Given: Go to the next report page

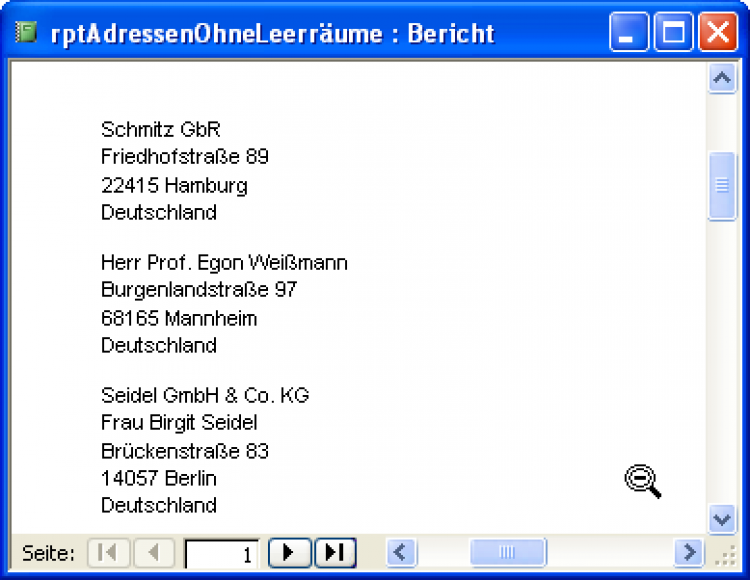Looking at the screenshot, I should (x=289, y=552).
